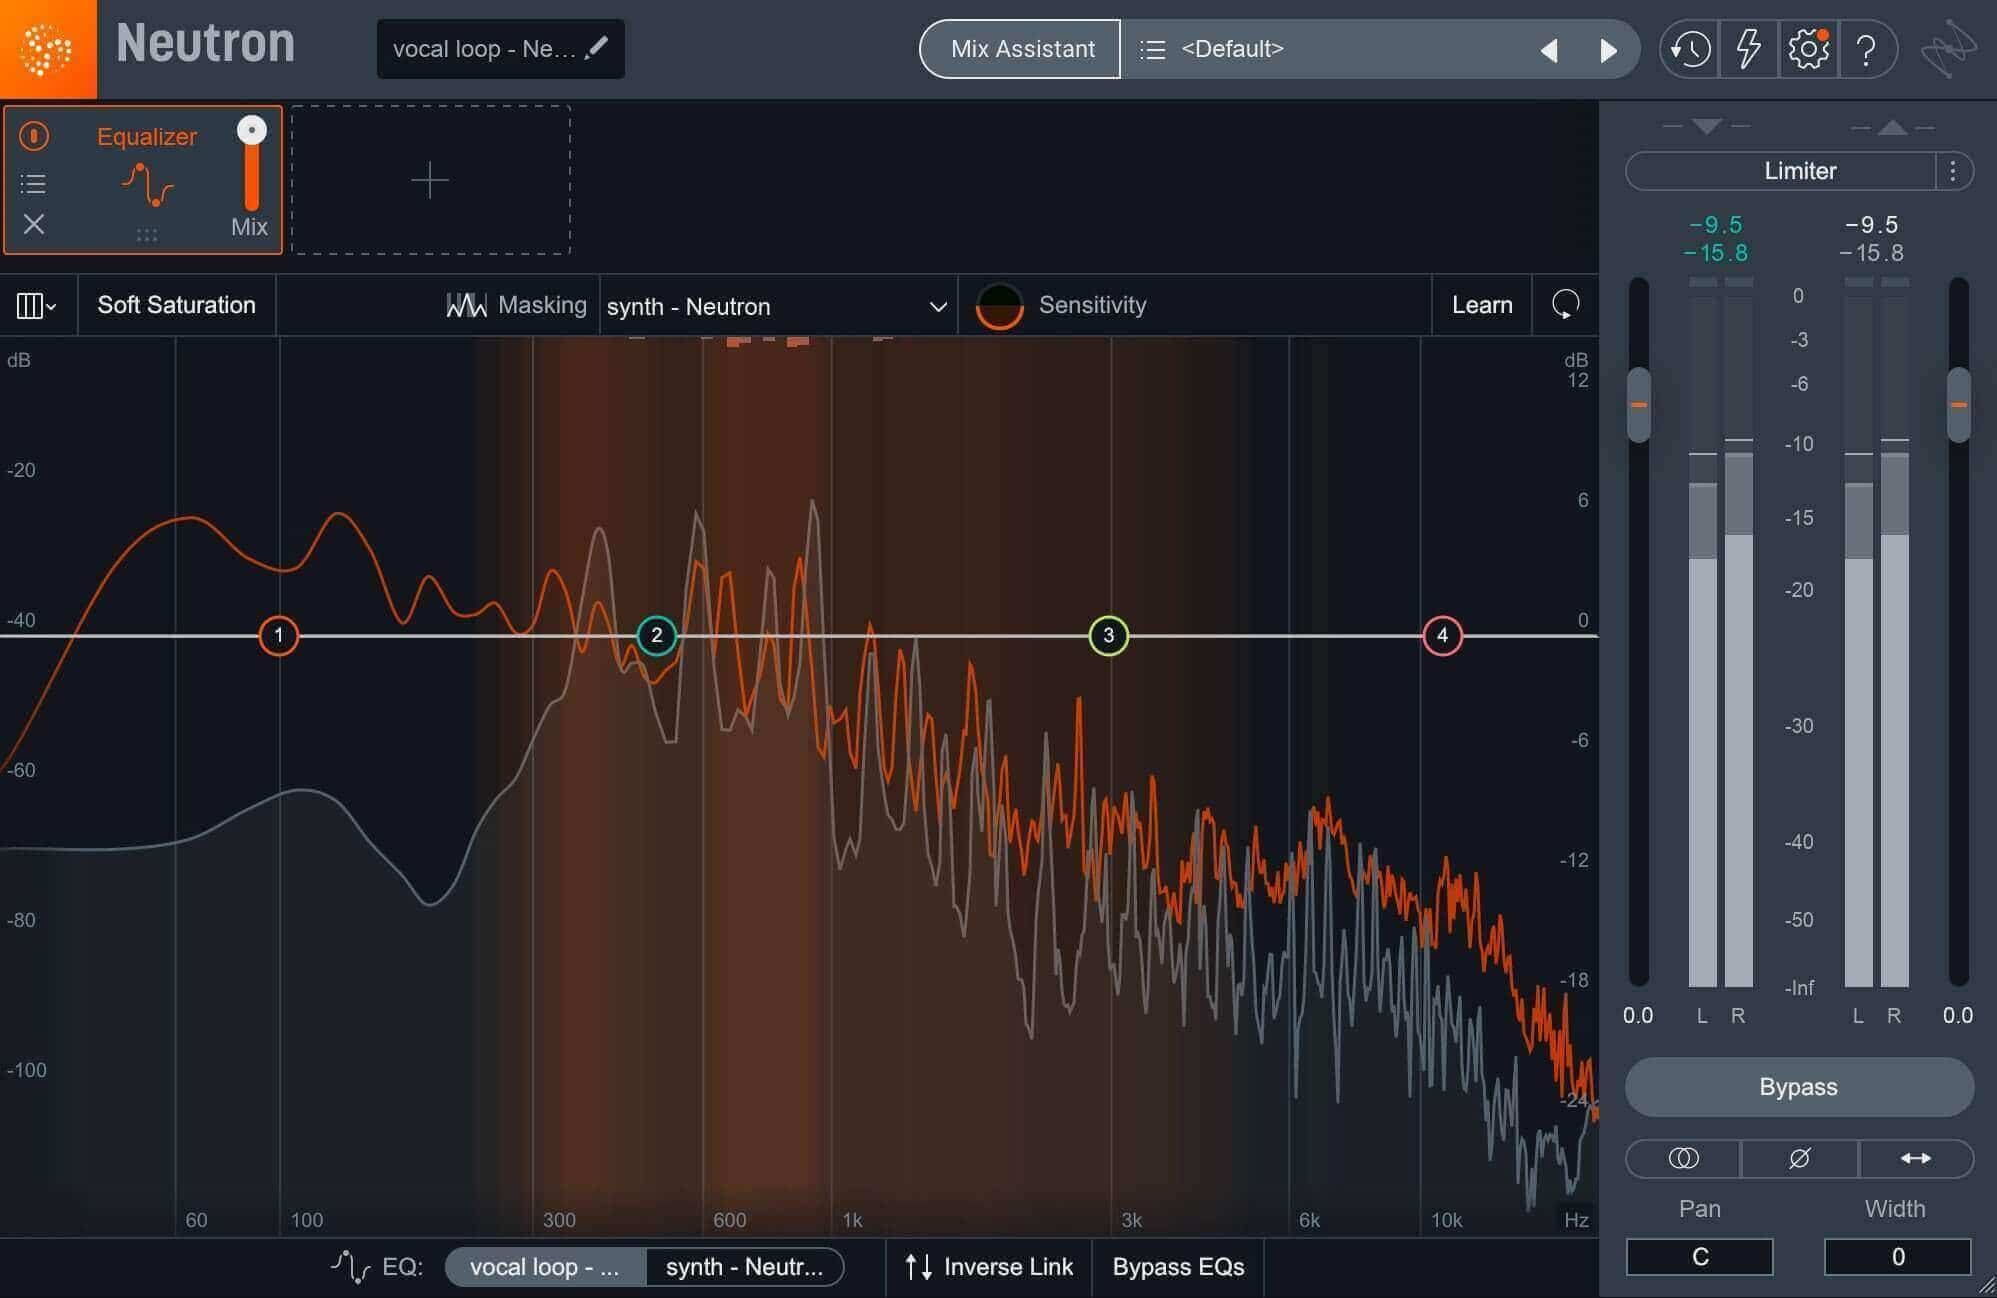Image resolution: width=1997 pixels, height=1298 pixels.
Task: Click the stereo channel link icon
Action: click(1684, 1158)
